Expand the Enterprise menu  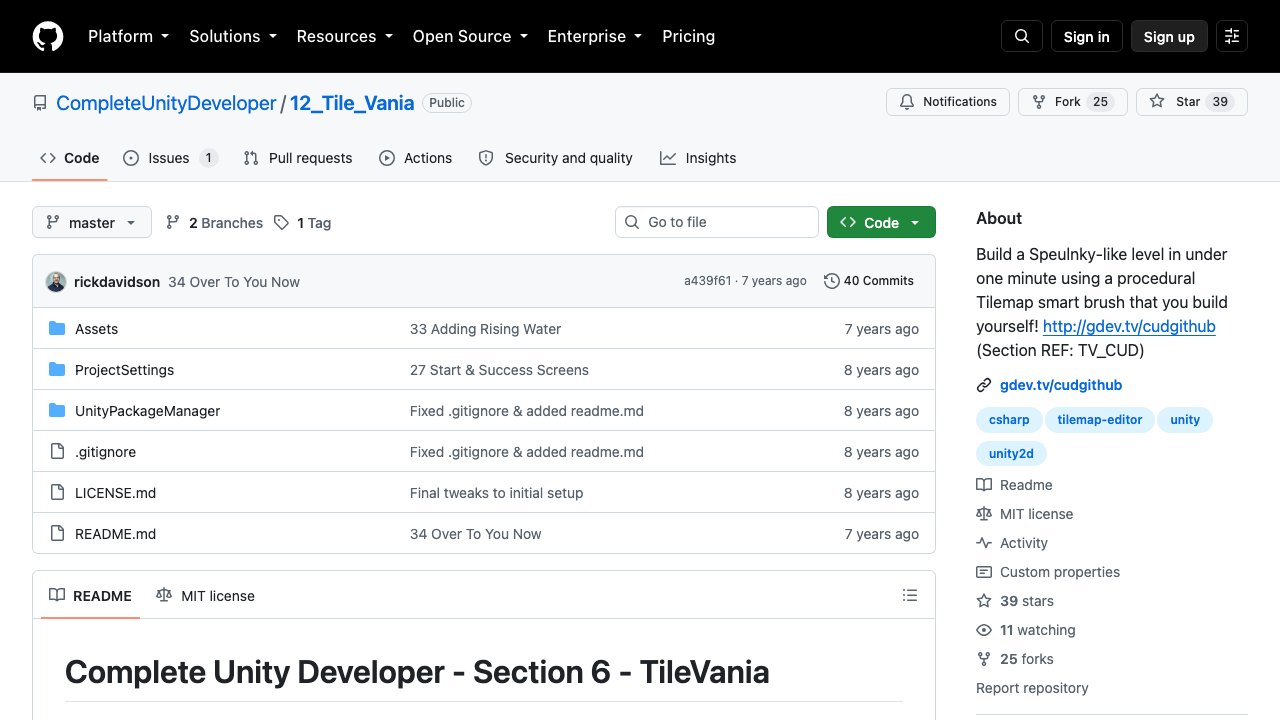[594, 36]
